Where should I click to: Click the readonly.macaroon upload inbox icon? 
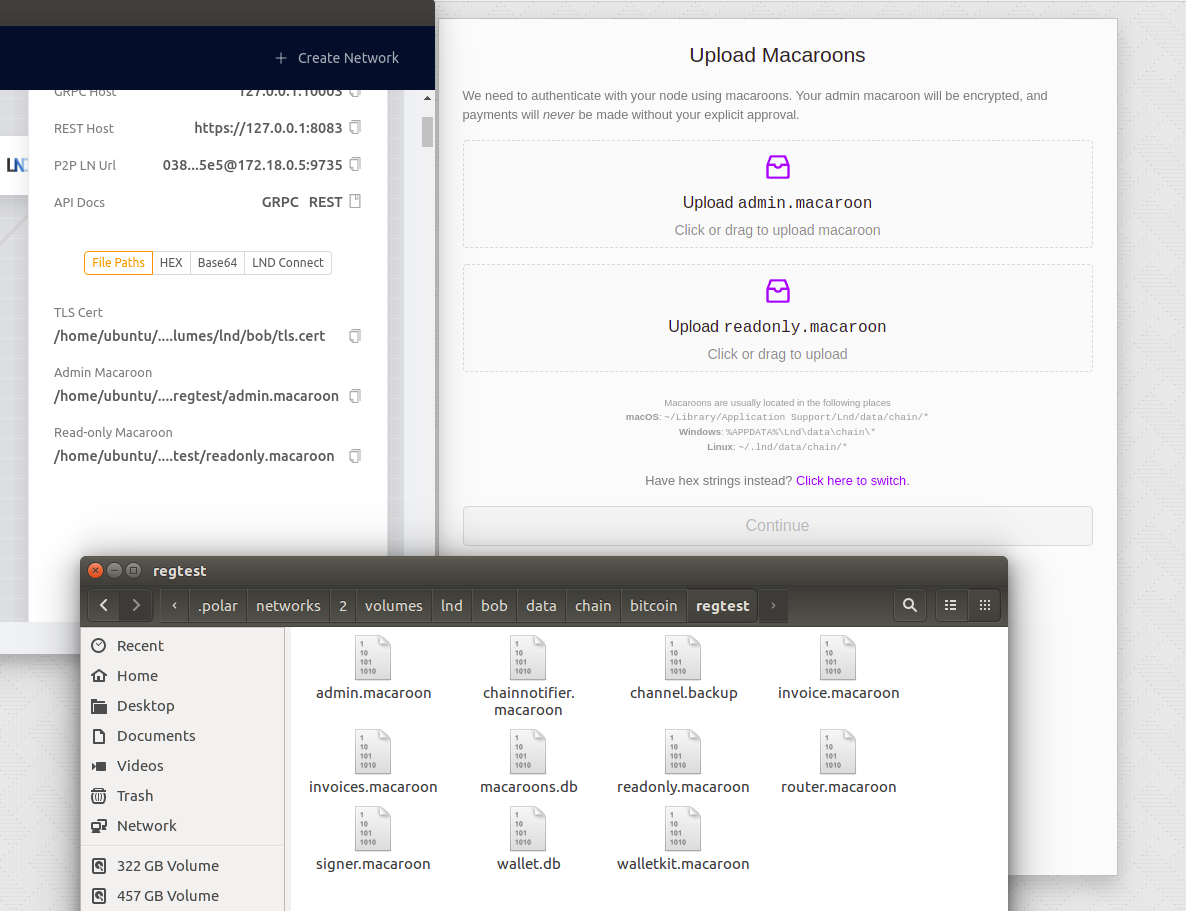pos(778,291)
